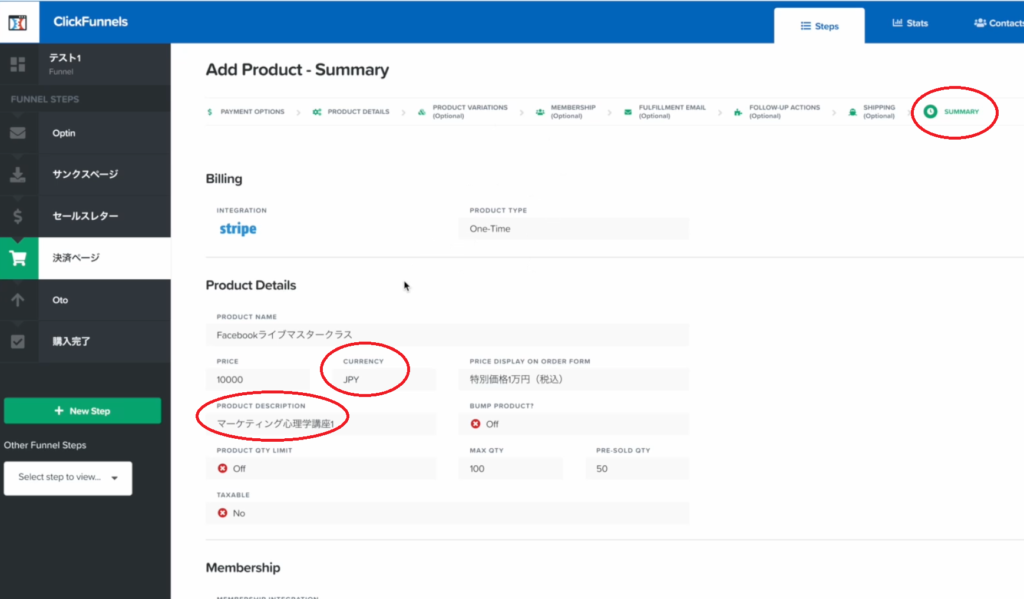Switch to the Contacts tab

tap(999, 23)
